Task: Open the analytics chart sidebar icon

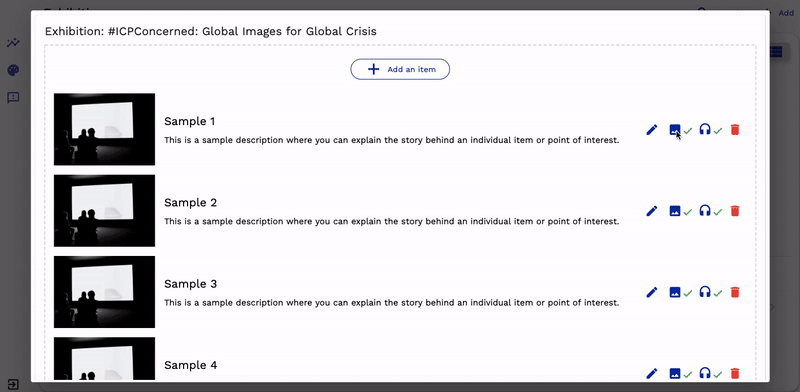Action: point(13,42)
